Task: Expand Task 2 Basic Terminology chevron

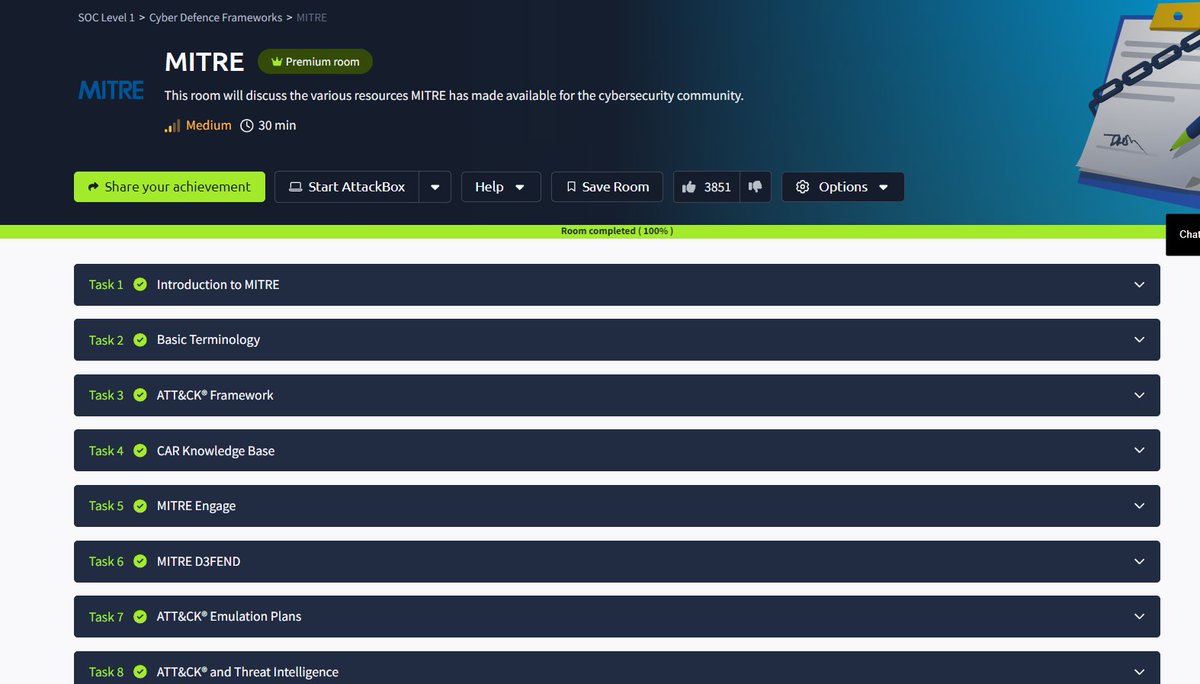Action: 1139,340
